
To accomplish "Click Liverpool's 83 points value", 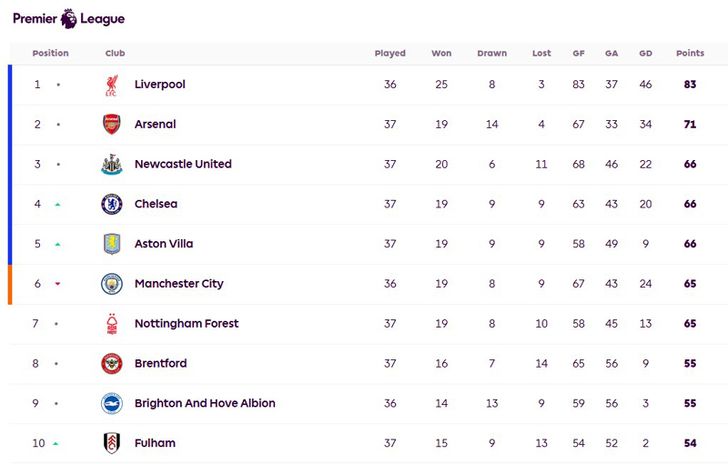I will 690,84.
